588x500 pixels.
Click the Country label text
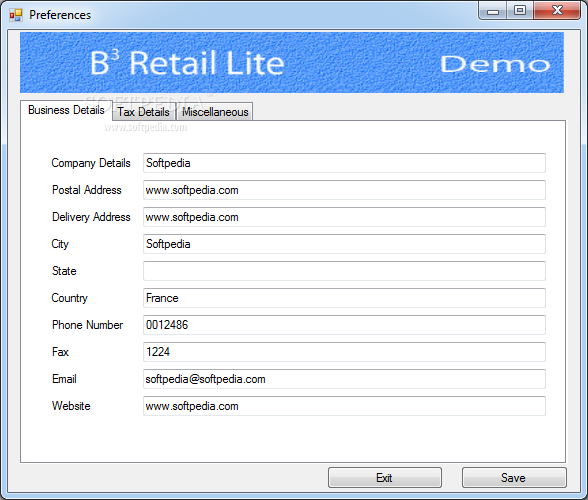pos(69,298)
